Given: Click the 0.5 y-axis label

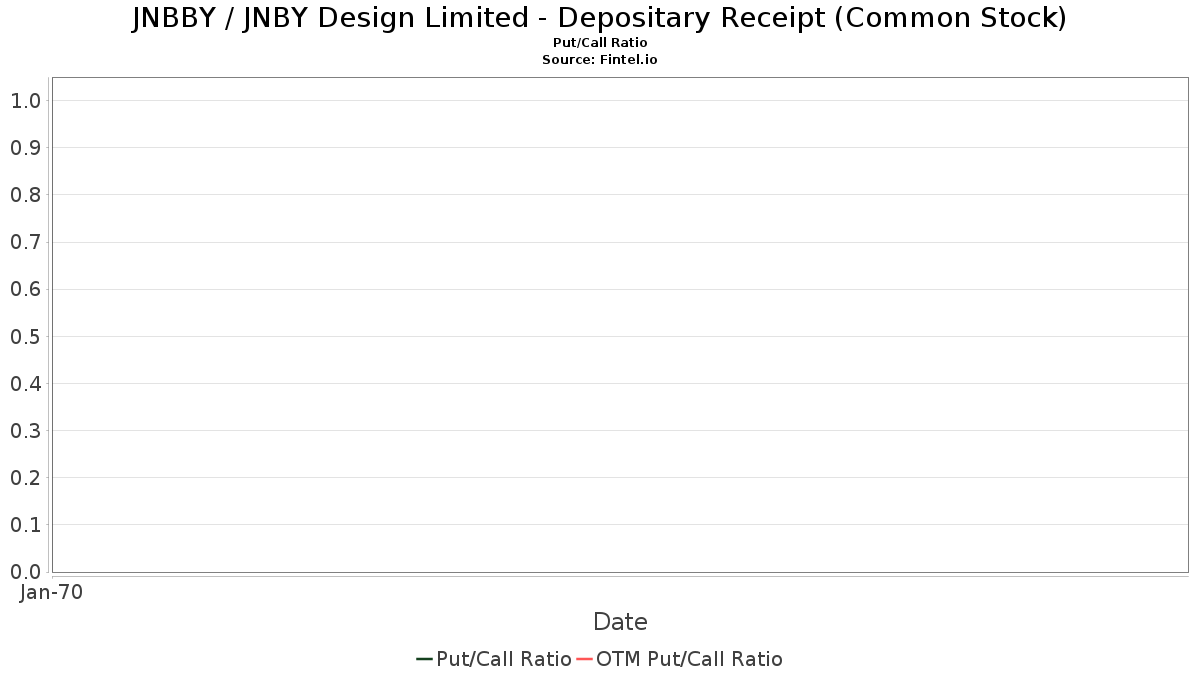Looking at the screenshot, I should pos(25,336).
